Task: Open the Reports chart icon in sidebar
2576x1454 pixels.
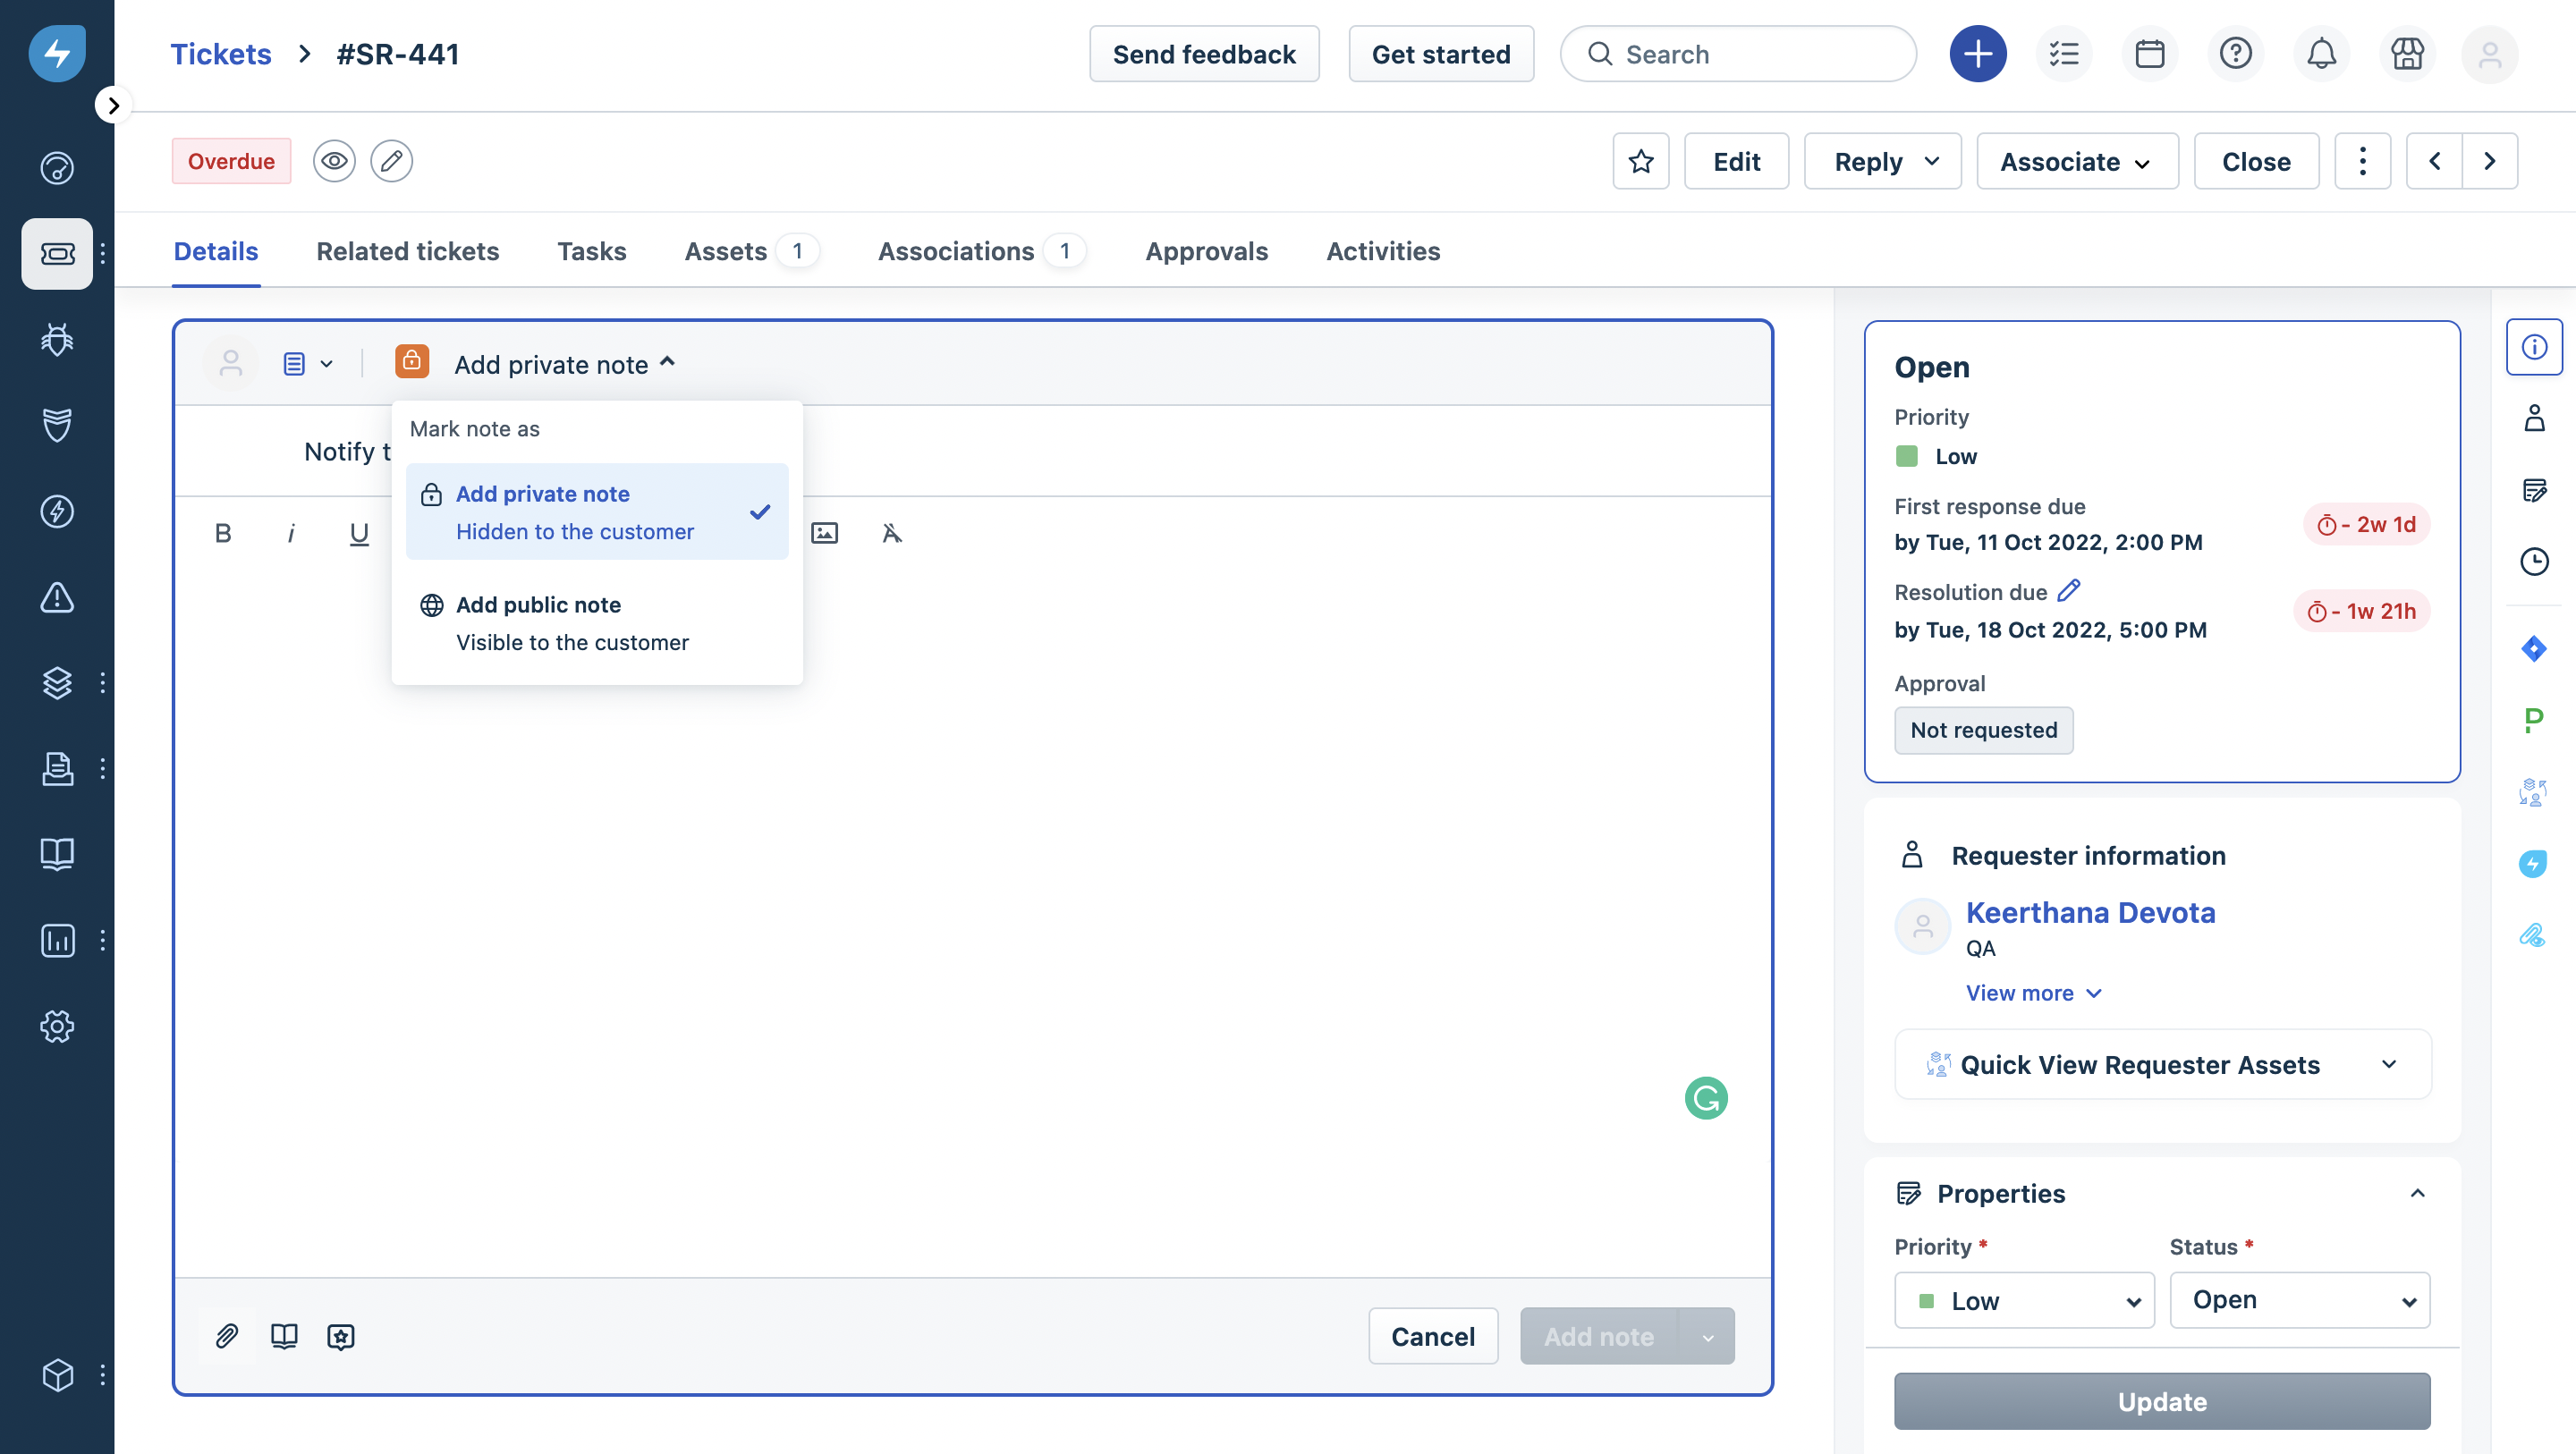Action: point(57,940)
